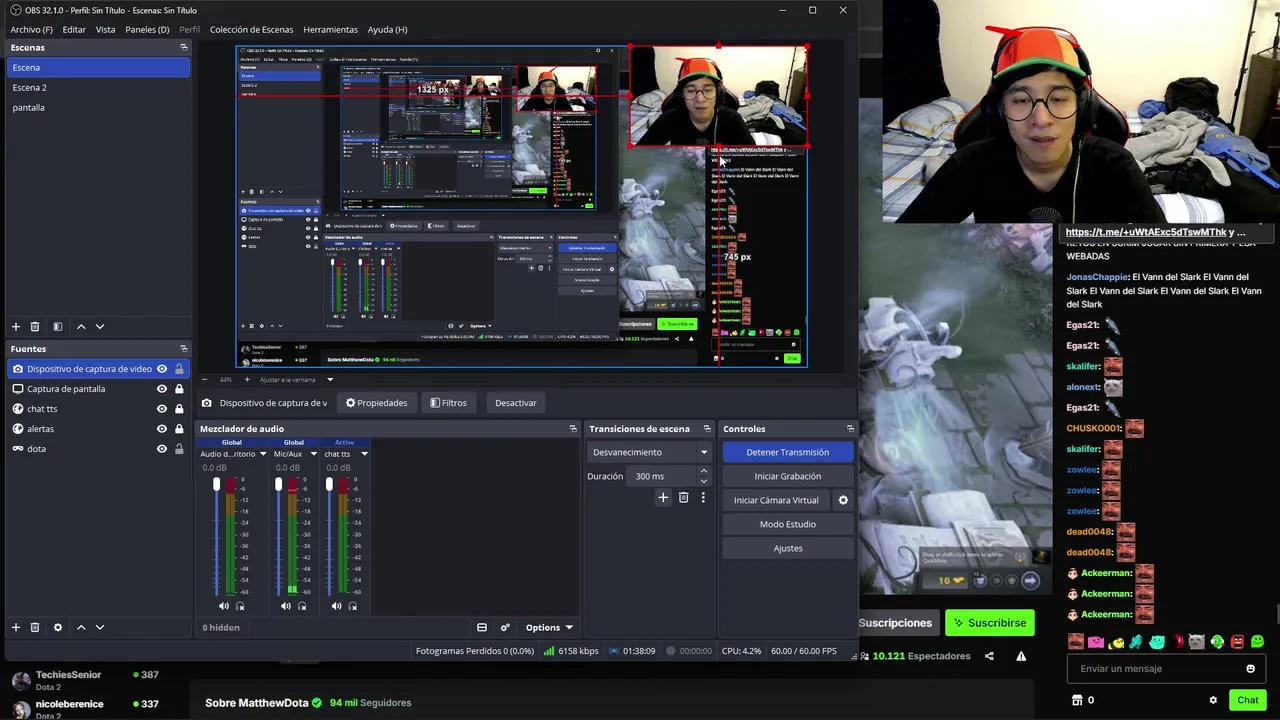Add a scene transition with plus icon
Image resolution: width=1280 pixels, height=720 pixels.
pyautogui.click(x=663, y=497)
